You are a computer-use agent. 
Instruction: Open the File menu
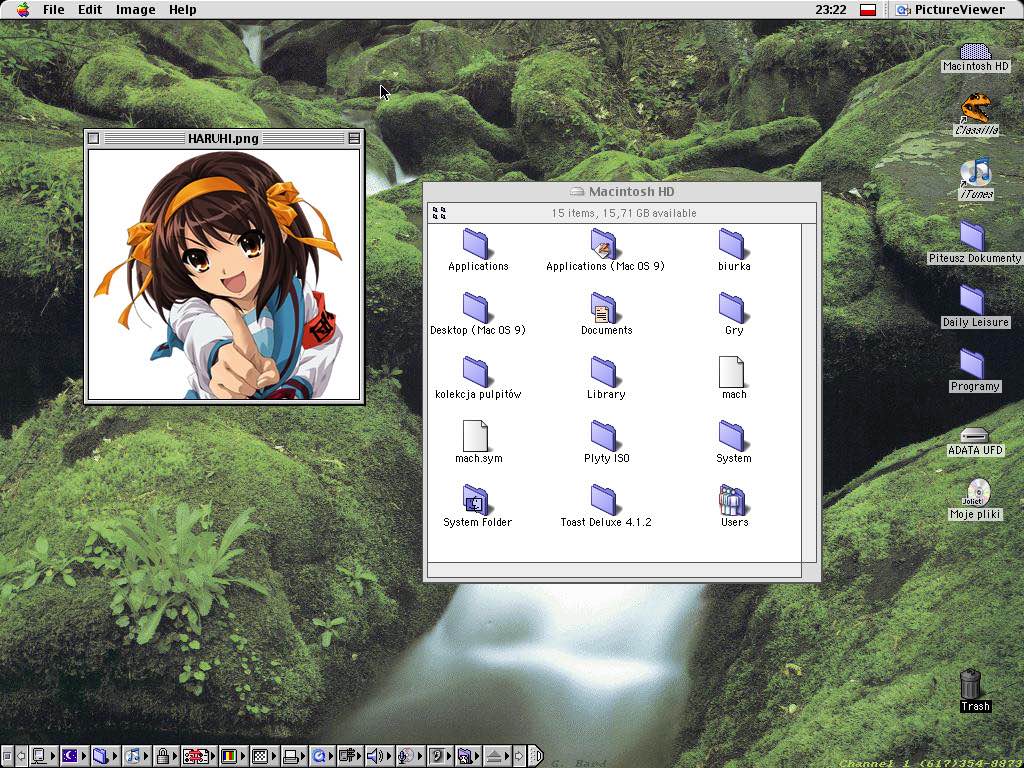pyautogui.click(x=53, y=9)
